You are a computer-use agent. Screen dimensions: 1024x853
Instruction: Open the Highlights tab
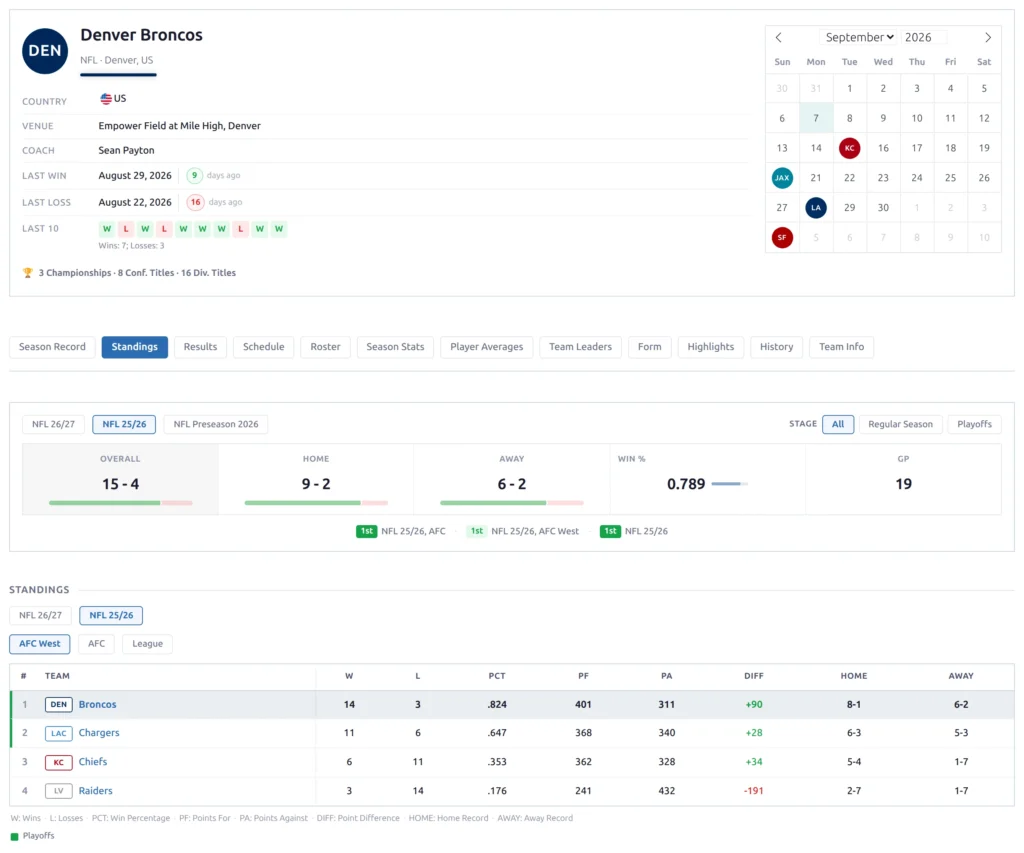711,347
